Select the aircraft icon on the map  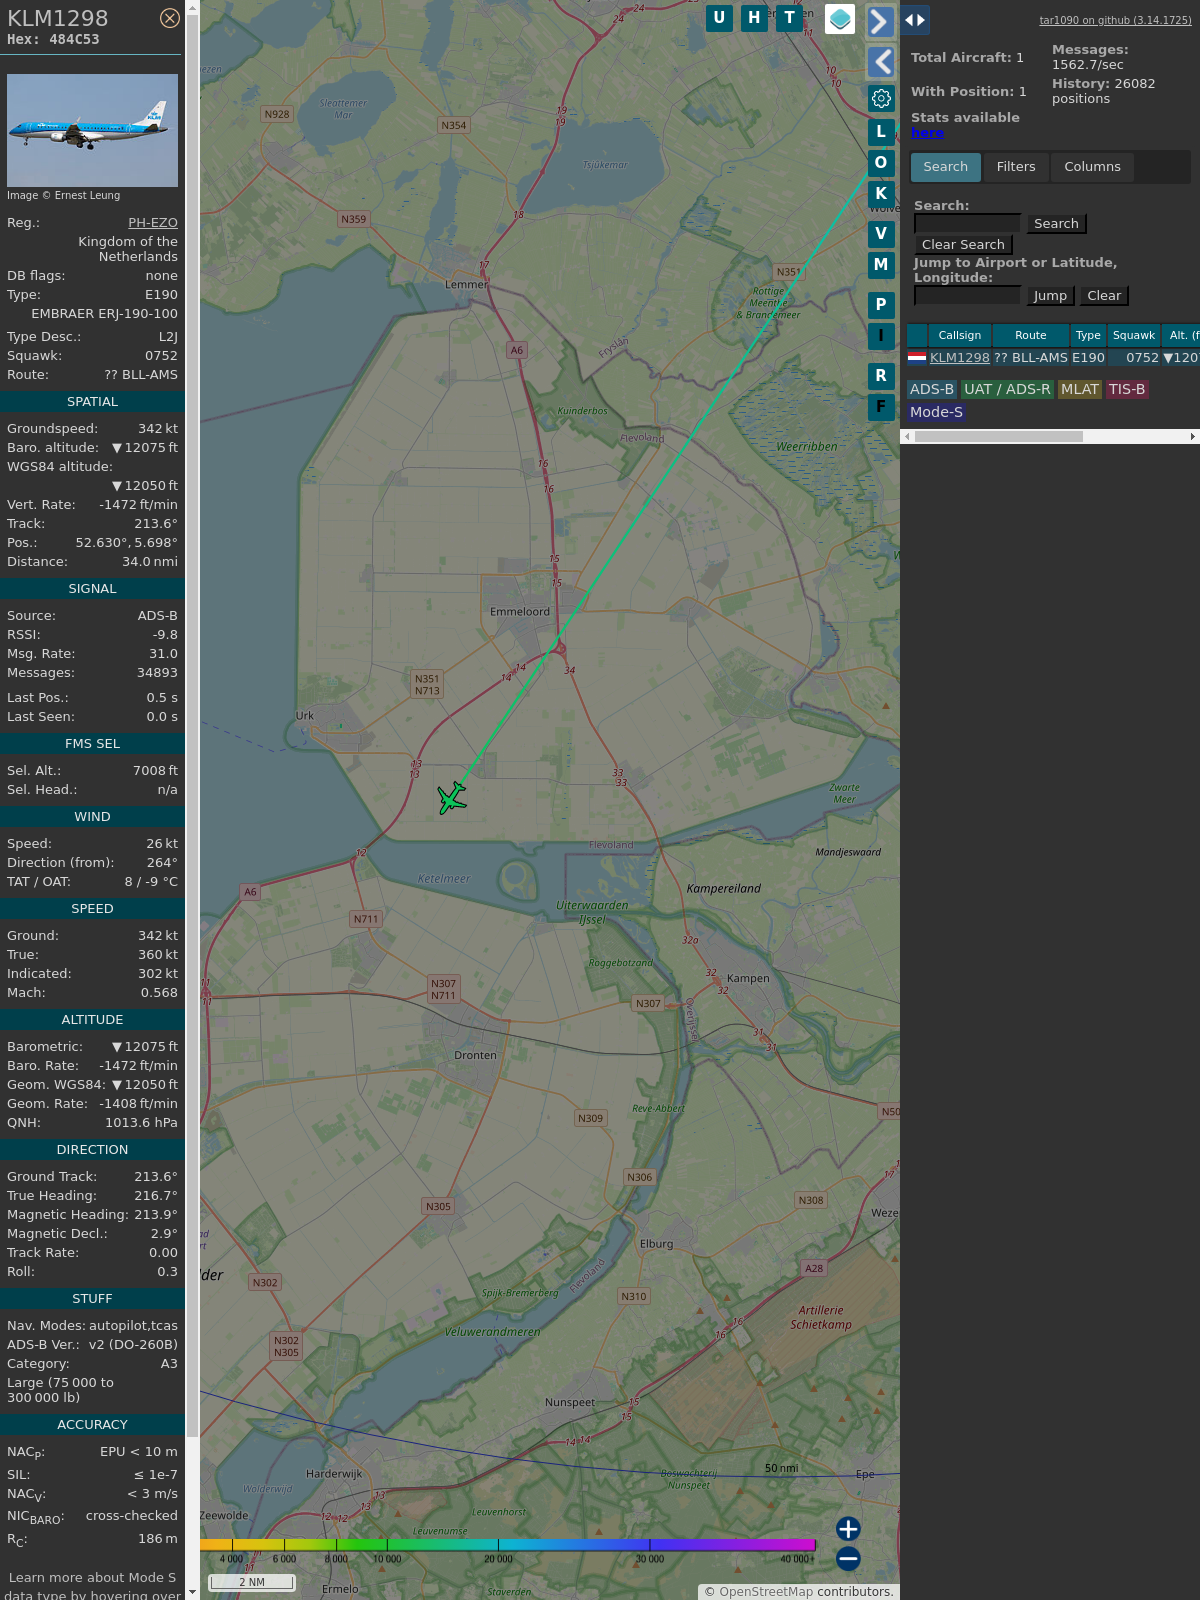tap(452, 798)
